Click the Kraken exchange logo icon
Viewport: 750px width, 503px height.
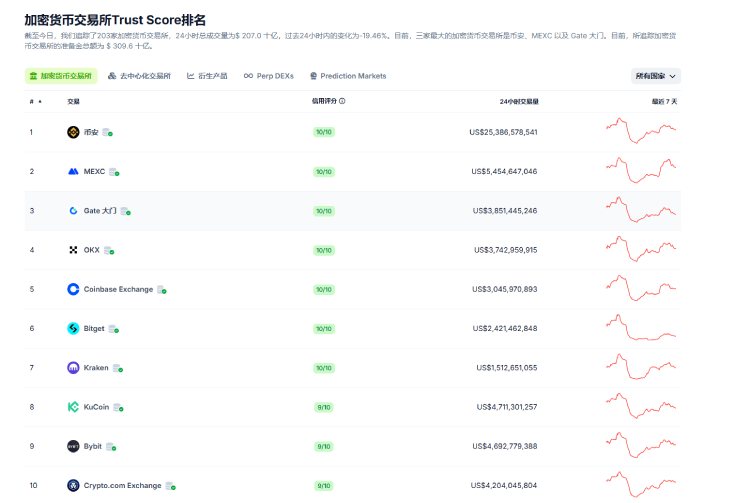tap(73, 368)
